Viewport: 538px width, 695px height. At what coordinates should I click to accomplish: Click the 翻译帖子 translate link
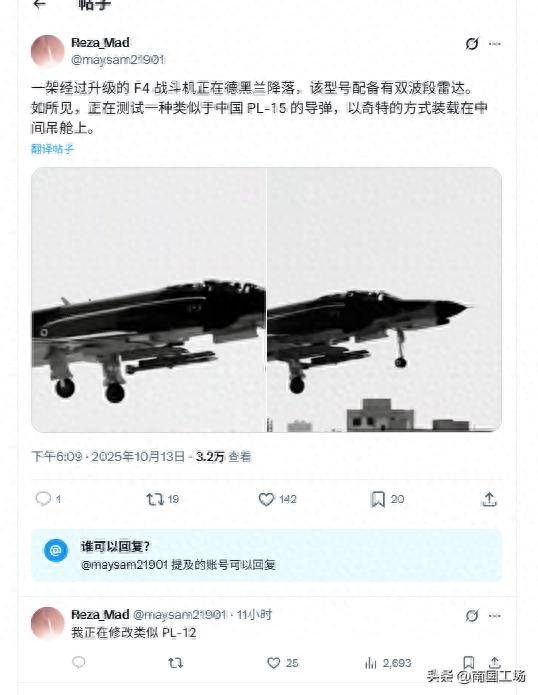(52, 149)
